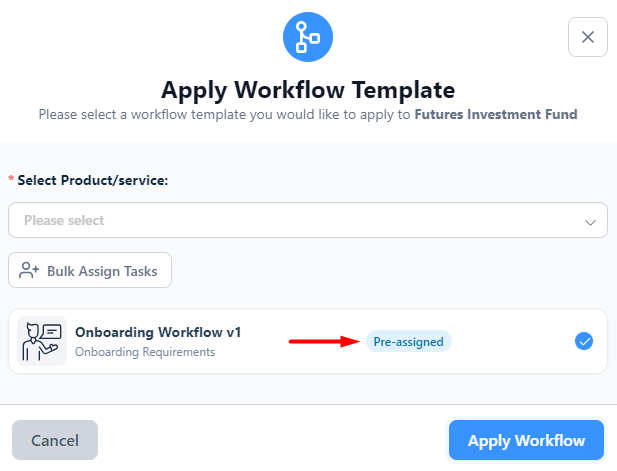This screenshot has width=617, height=471.
Task: Open the Select Product/service dropdown
Action: tap(308, 220)
